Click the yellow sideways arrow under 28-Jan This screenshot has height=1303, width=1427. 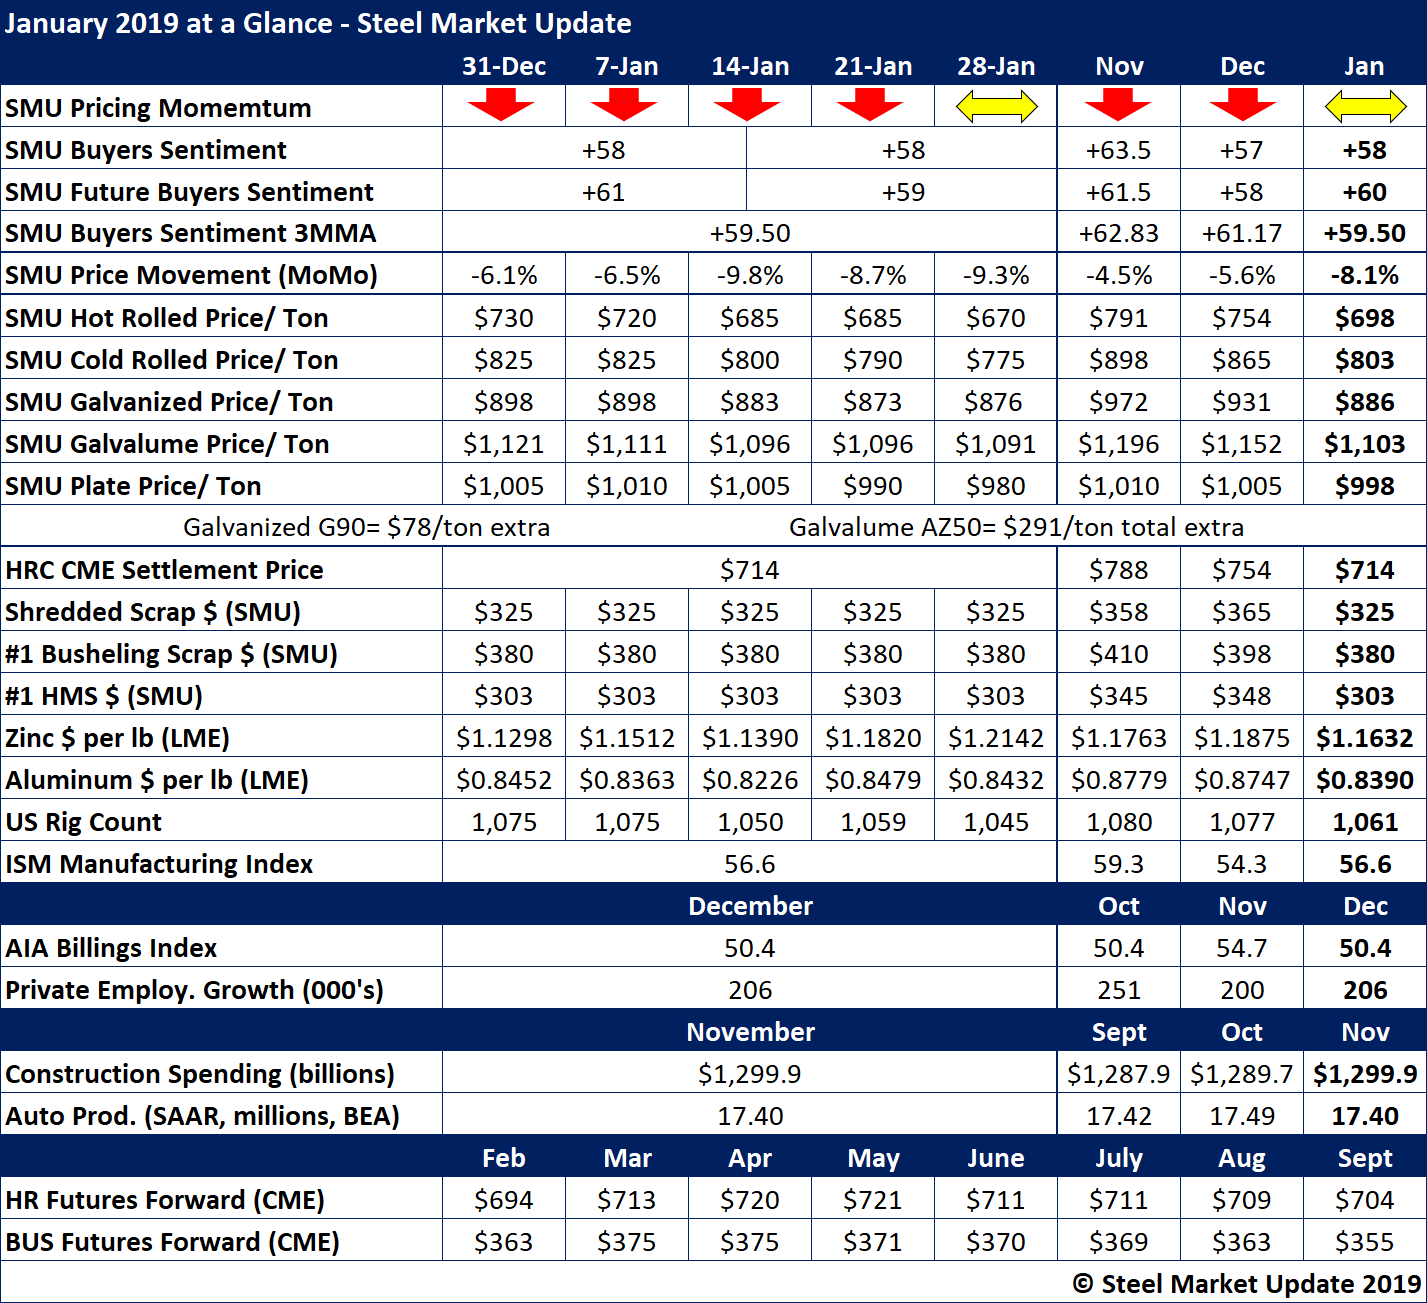(x=996, y=106)
